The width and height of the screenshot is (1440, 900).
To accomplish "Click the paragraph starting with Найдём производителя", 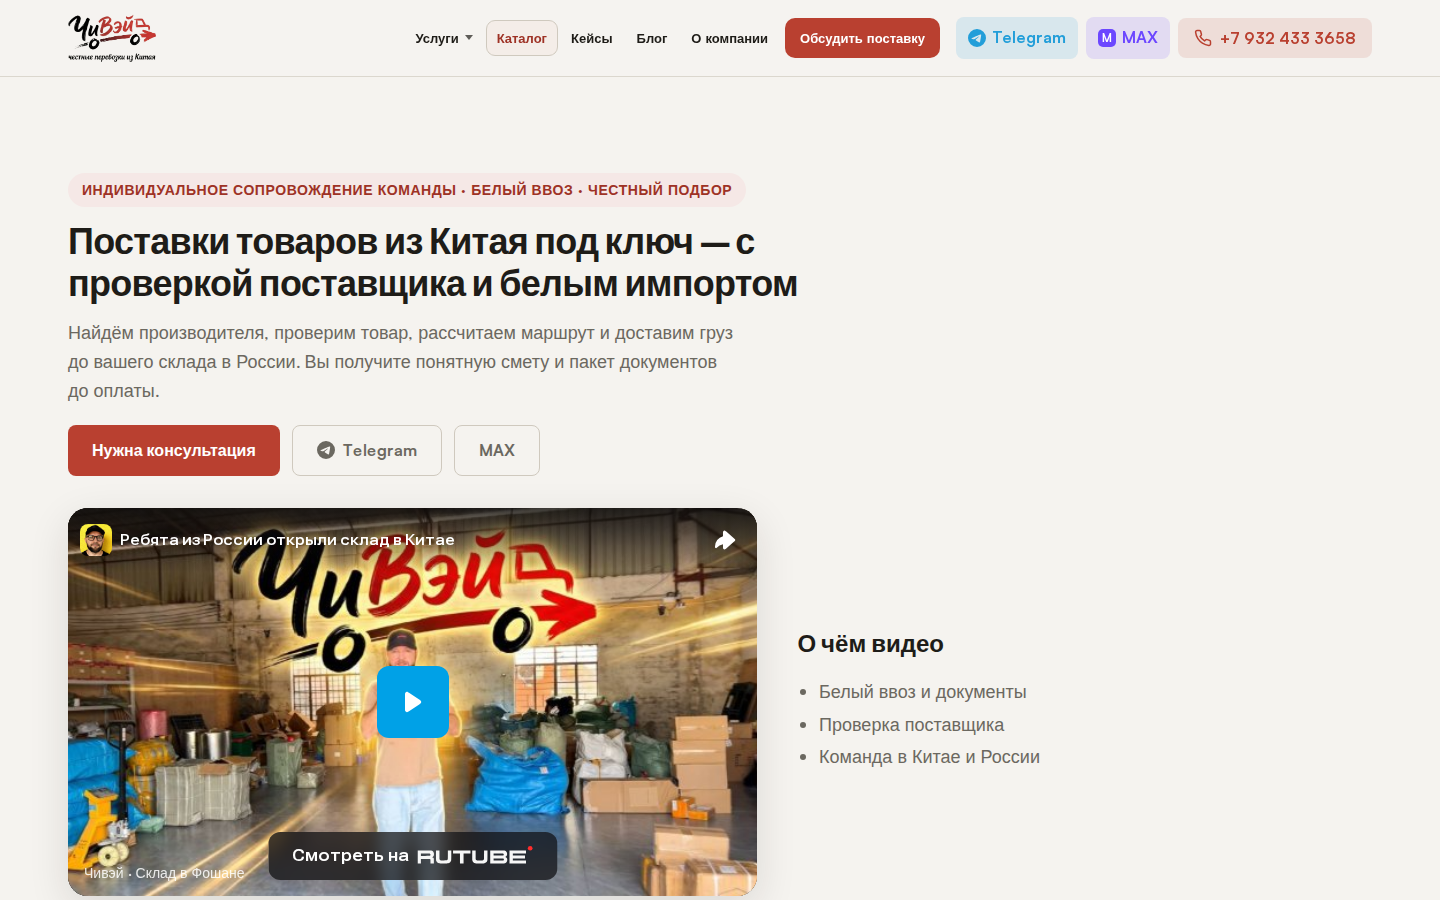I will [401, 362].
